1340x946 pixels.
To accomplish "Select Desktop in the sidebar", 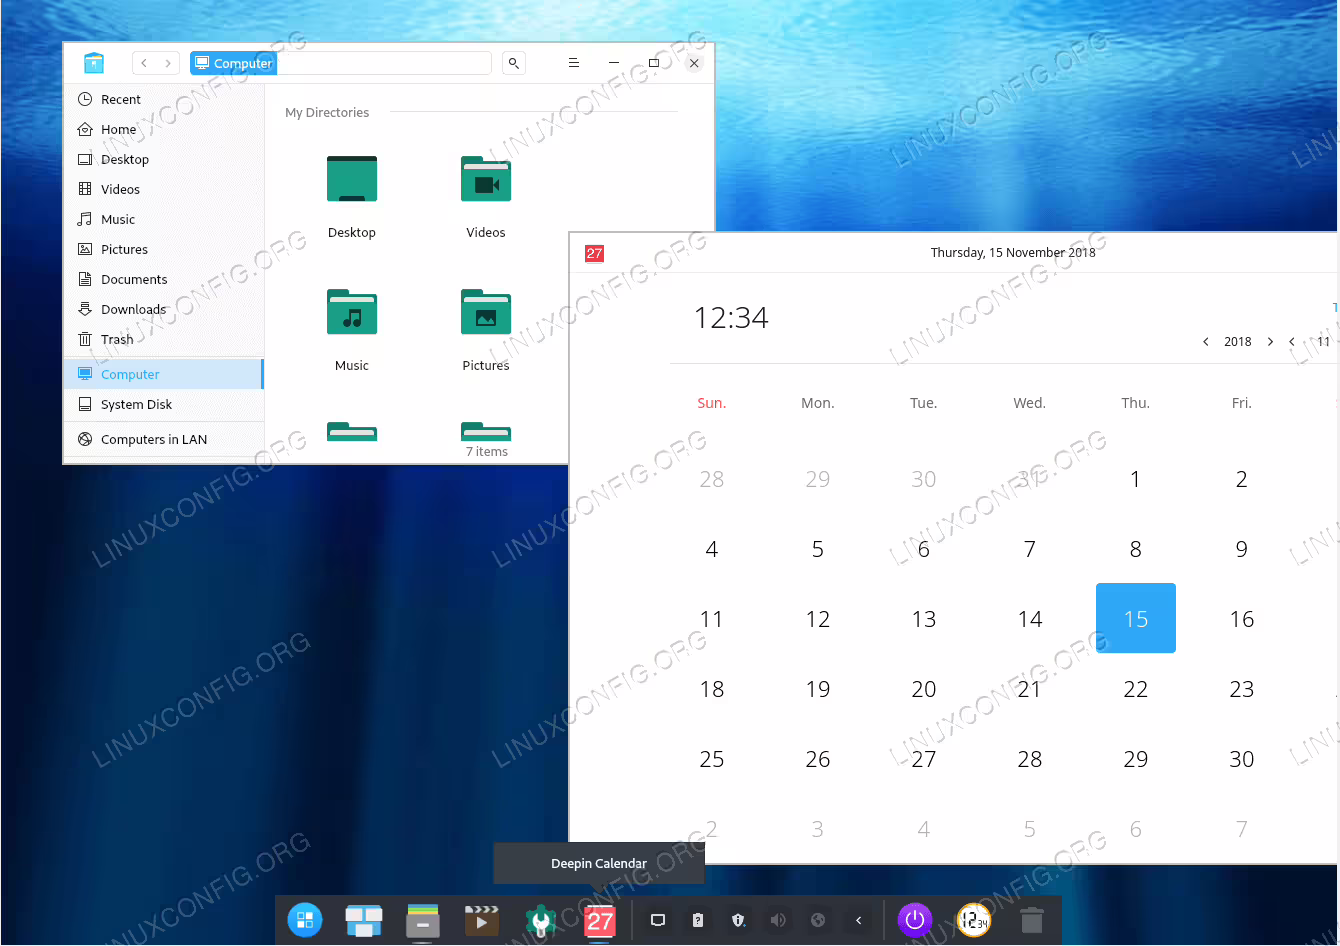I will [163, 159].
